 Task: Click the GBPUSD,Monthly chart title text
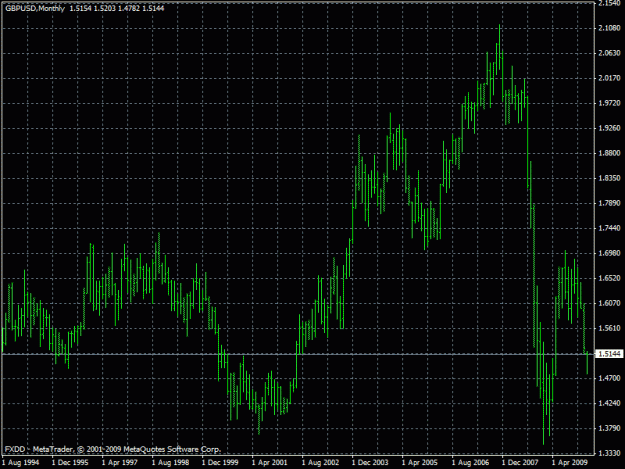(x=35, y=8)
